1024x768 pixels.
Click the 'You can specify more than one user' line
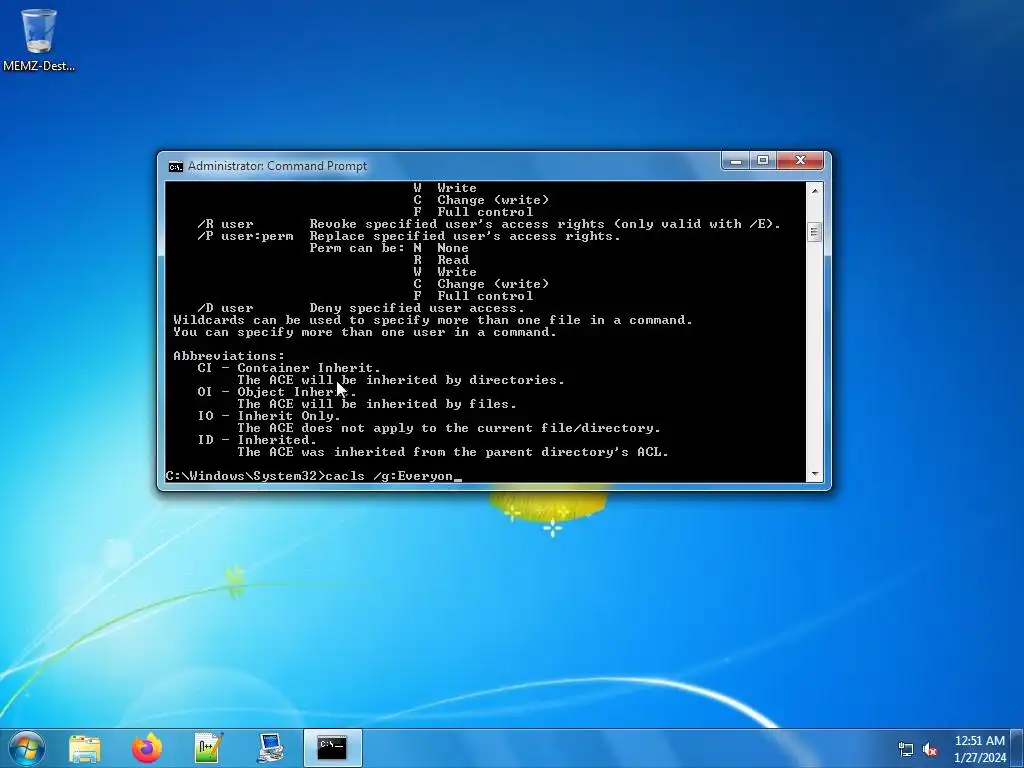pos(364,332)
